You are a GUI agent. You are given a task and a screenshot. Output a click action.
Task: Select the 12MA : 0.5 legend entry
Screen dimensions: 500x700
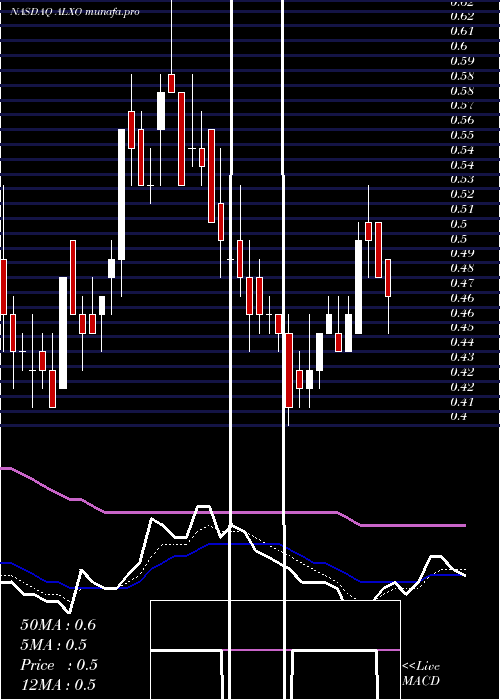pos(58,685)
